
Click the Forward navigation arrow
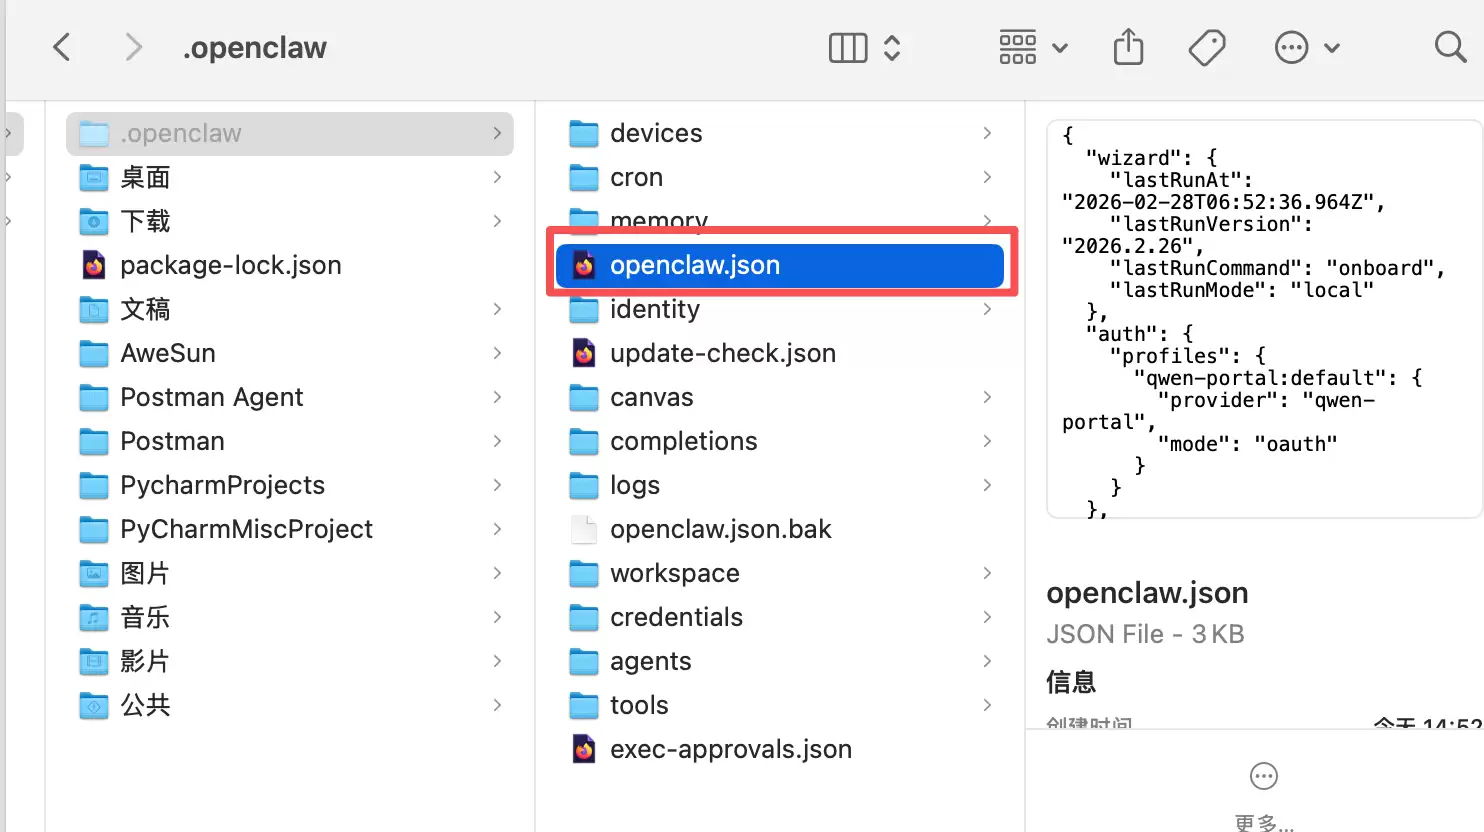click(x=133, y=47)
